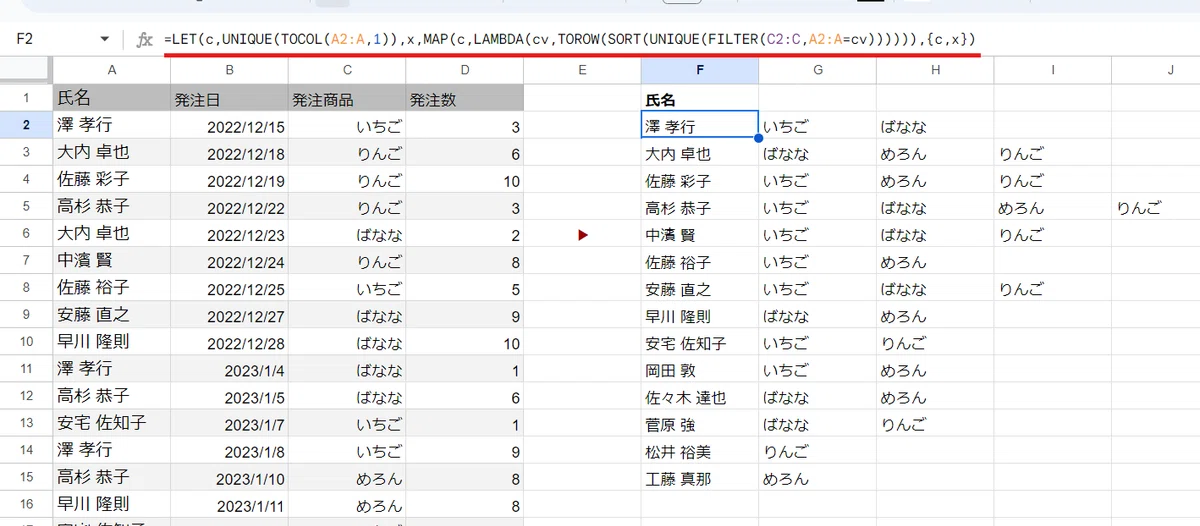Select the highlighted column F header
This screenshot has width=1200, height=526.
coord(699,70)
